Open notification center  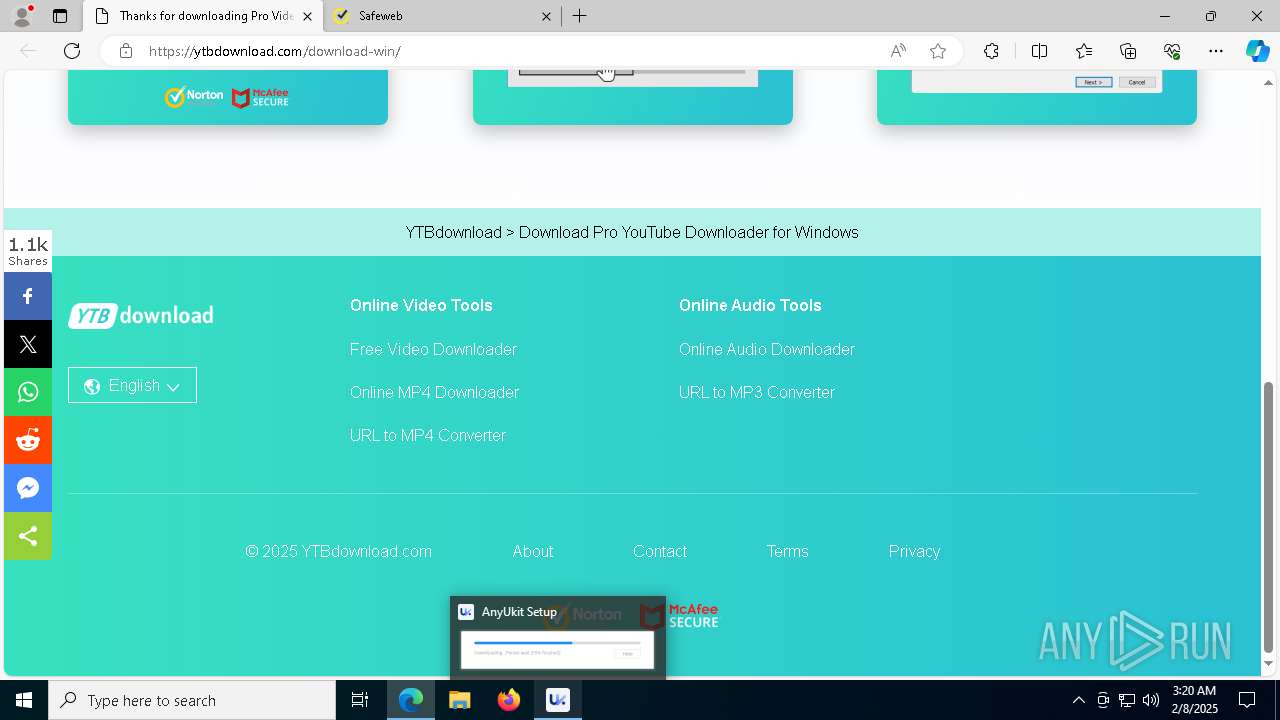1247,700
